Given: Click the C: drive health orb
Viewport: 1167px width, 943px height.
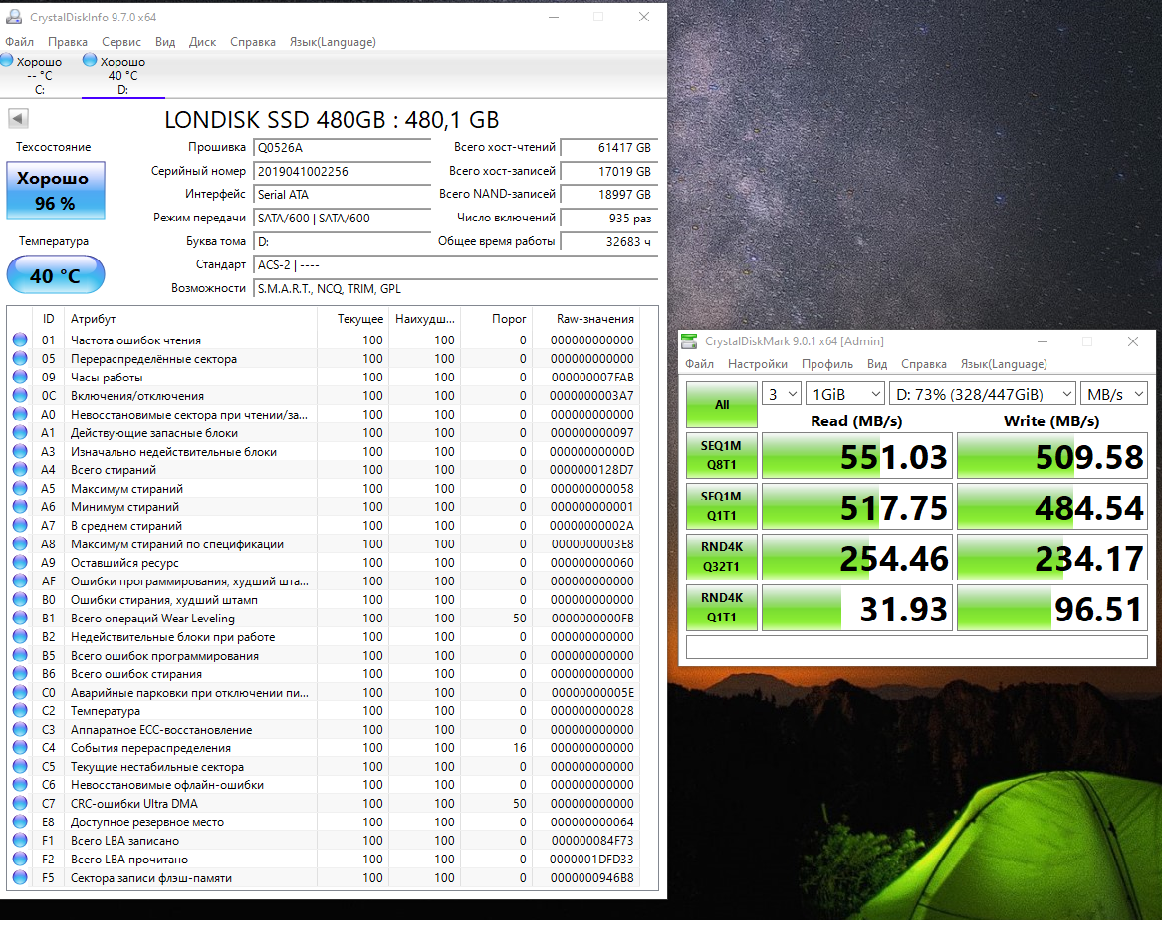Looking at the screenshot, I should [7, 60].
